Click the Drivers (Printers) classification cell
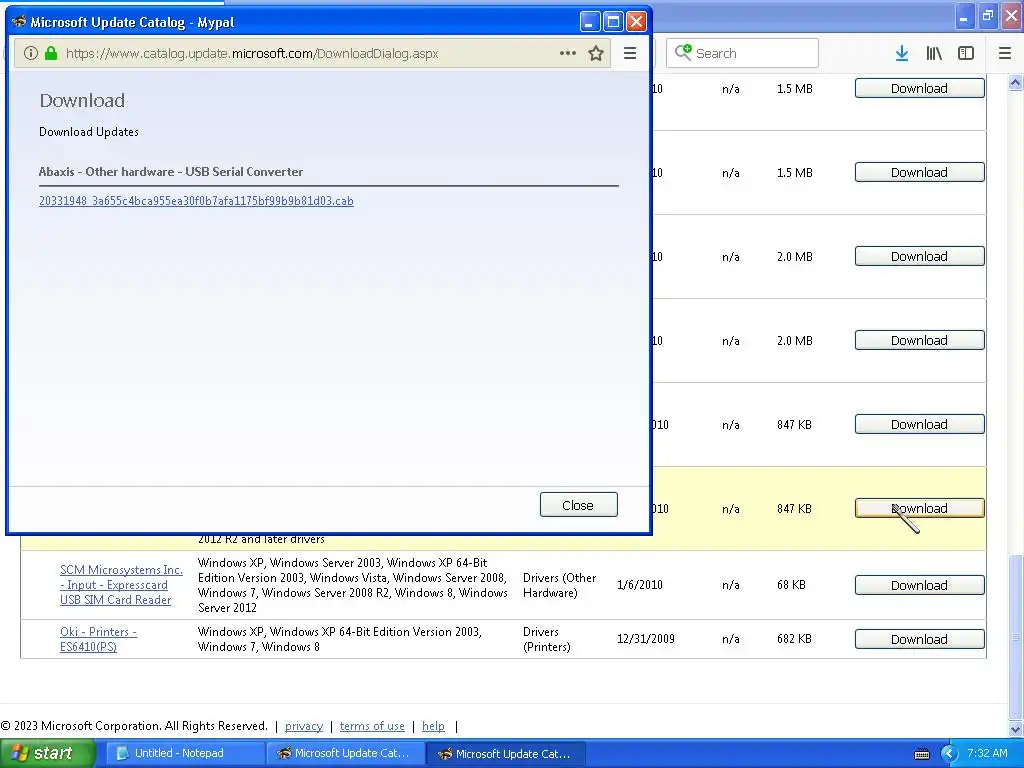 (x=547, y=639)
